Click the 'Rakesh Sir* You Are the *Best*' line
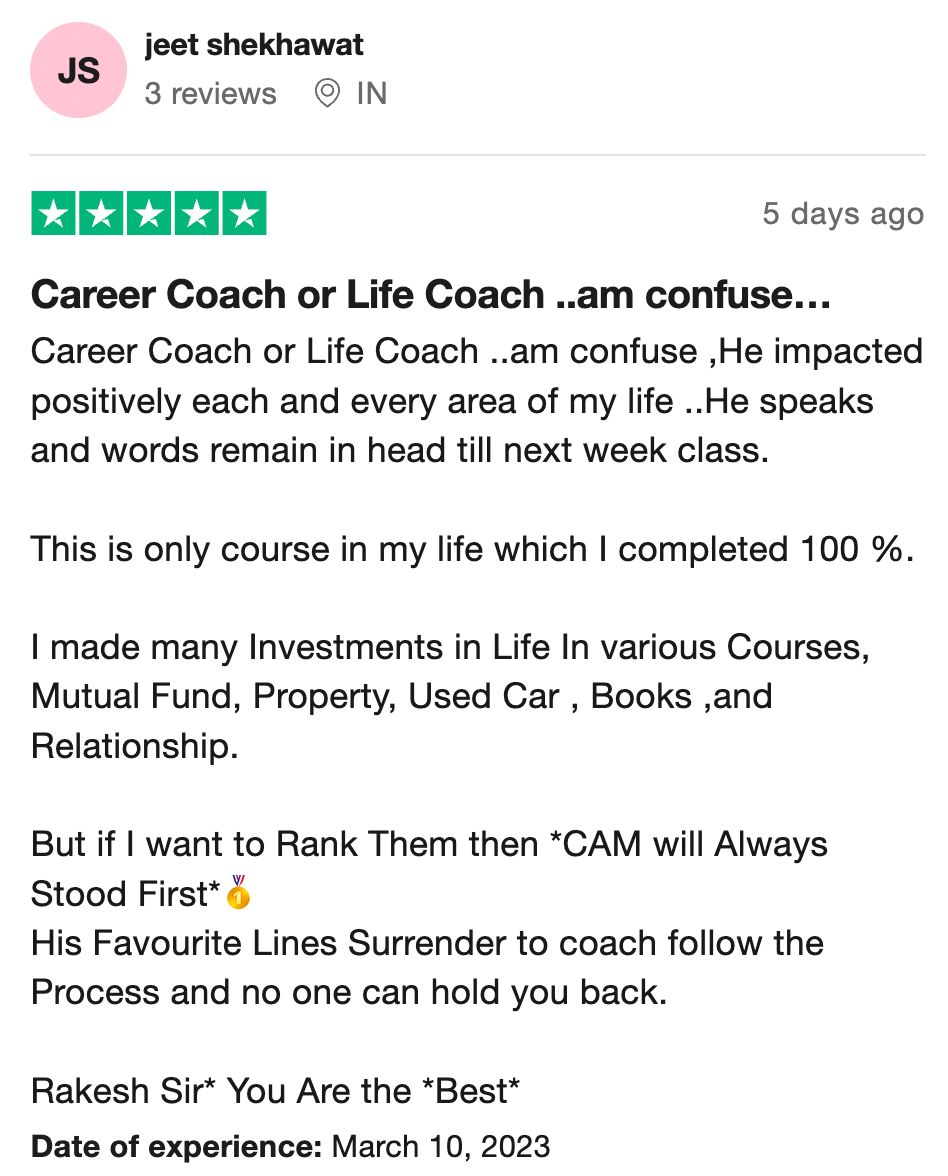Image resolution: width=948 pixels, height=1176 pixels. click(x=275, y=1090)
